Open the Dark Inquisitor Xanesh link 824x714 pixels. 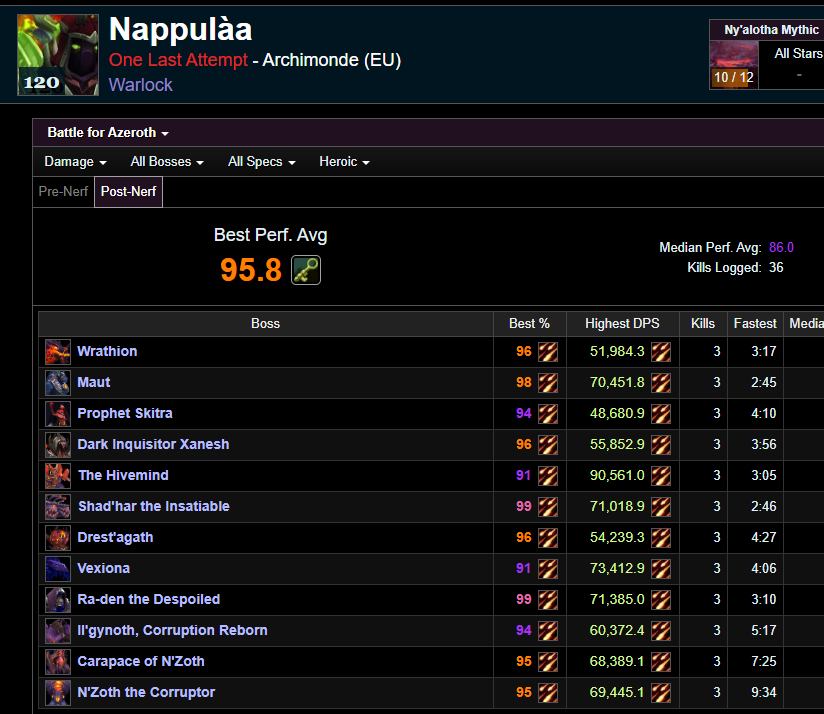[x=153, y=444]
